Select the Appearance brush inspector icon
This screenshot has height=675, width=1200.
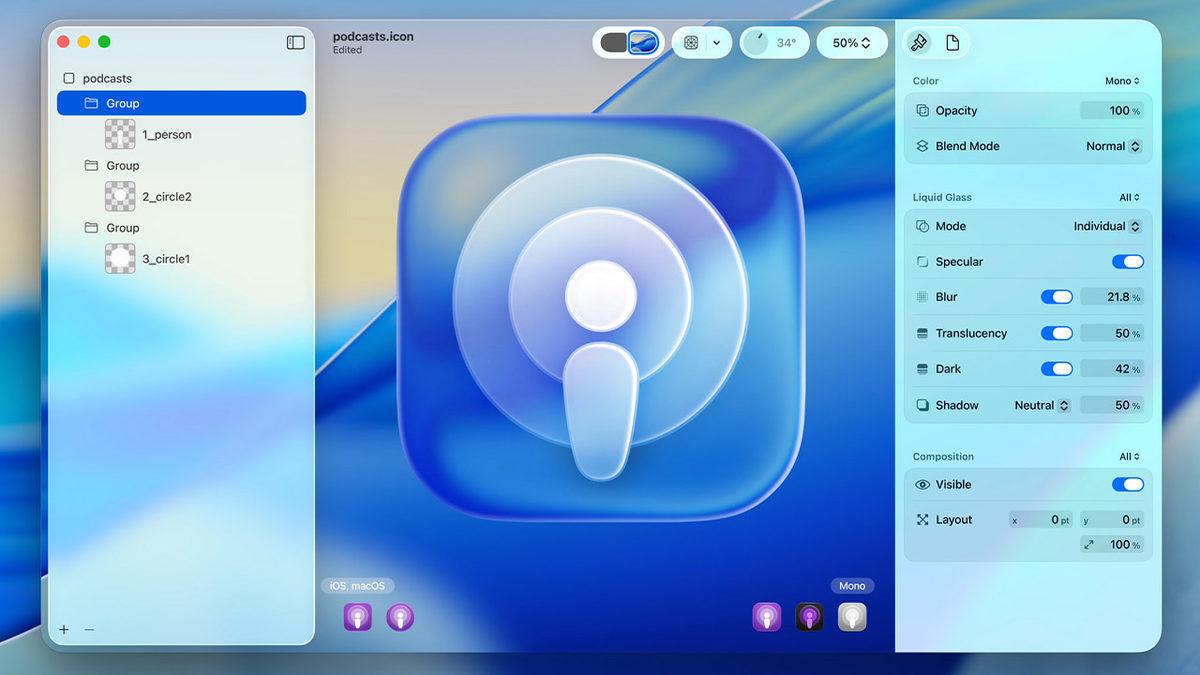point(918,43)
